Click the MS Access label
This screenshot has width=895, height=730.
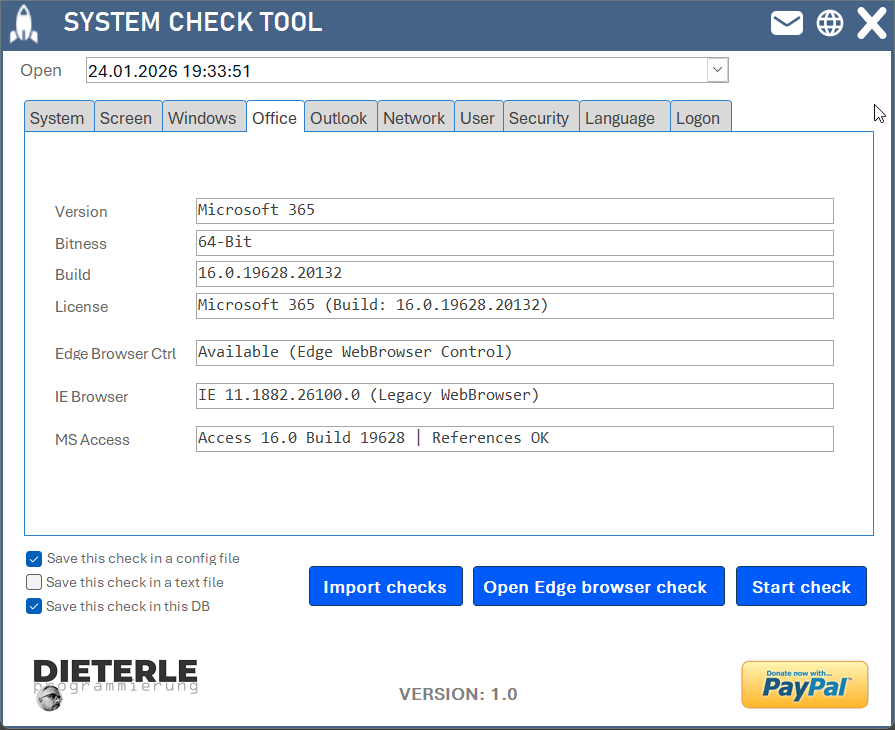coord(92,440)
